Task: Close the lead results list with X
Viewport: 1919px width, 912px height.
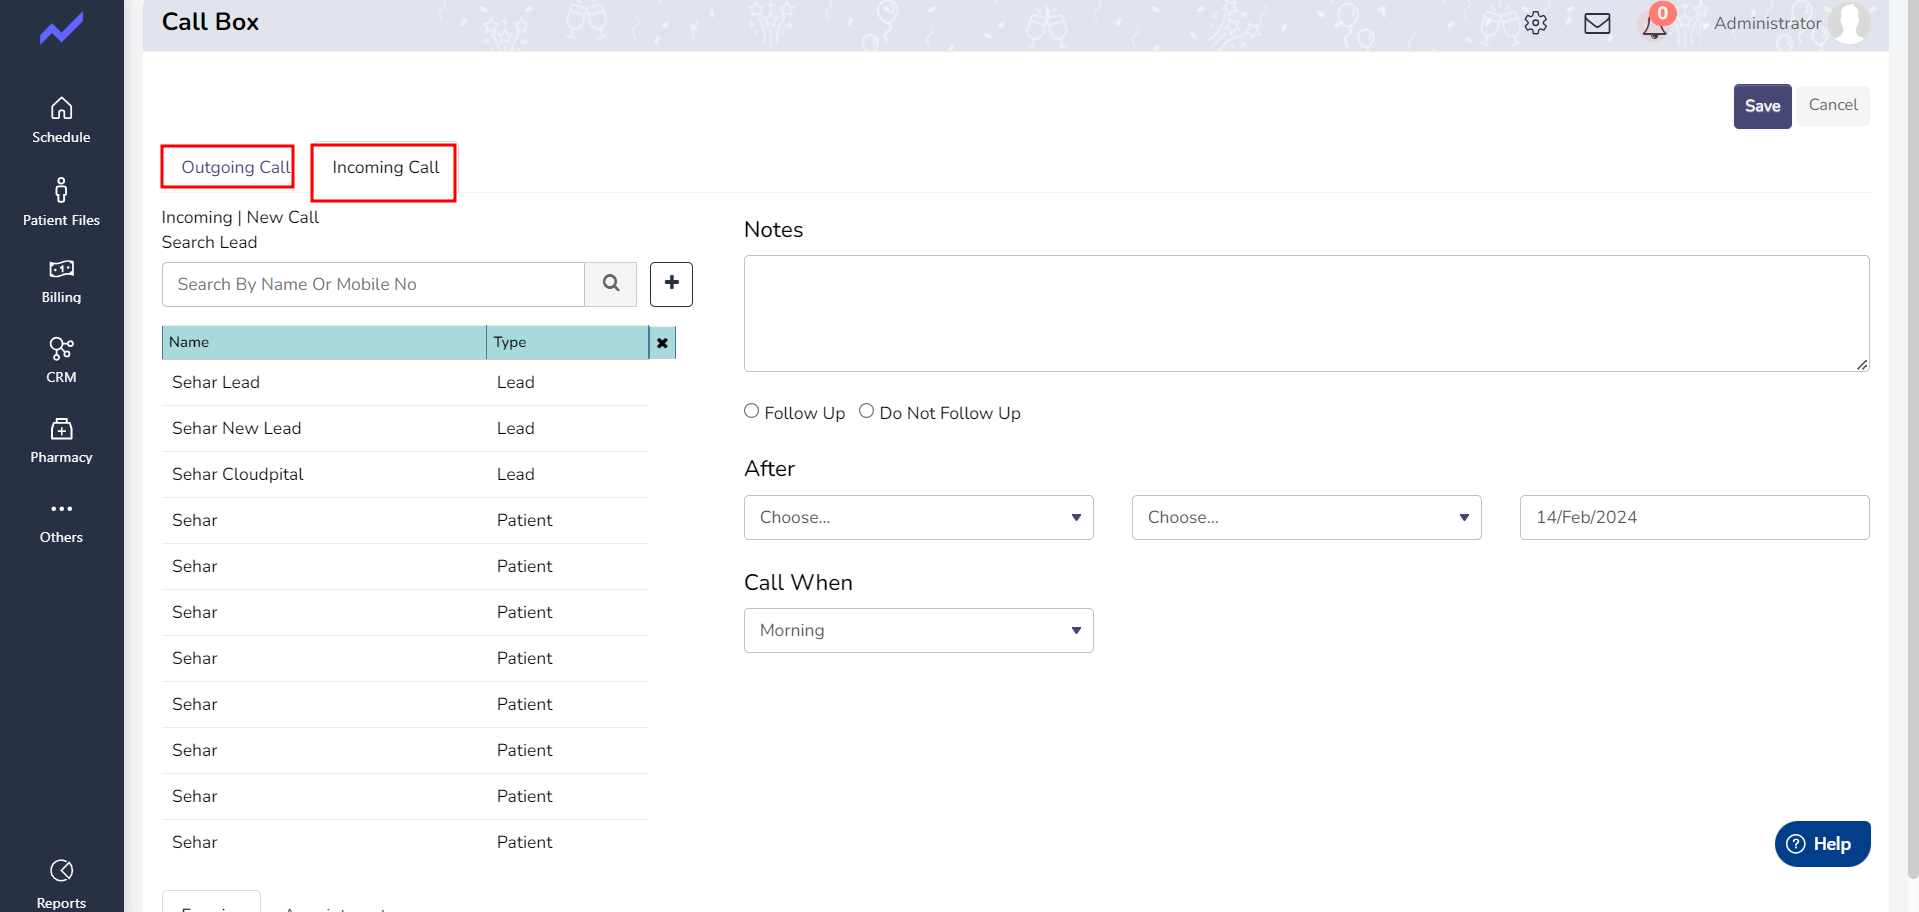Action: tap(662, 343)
